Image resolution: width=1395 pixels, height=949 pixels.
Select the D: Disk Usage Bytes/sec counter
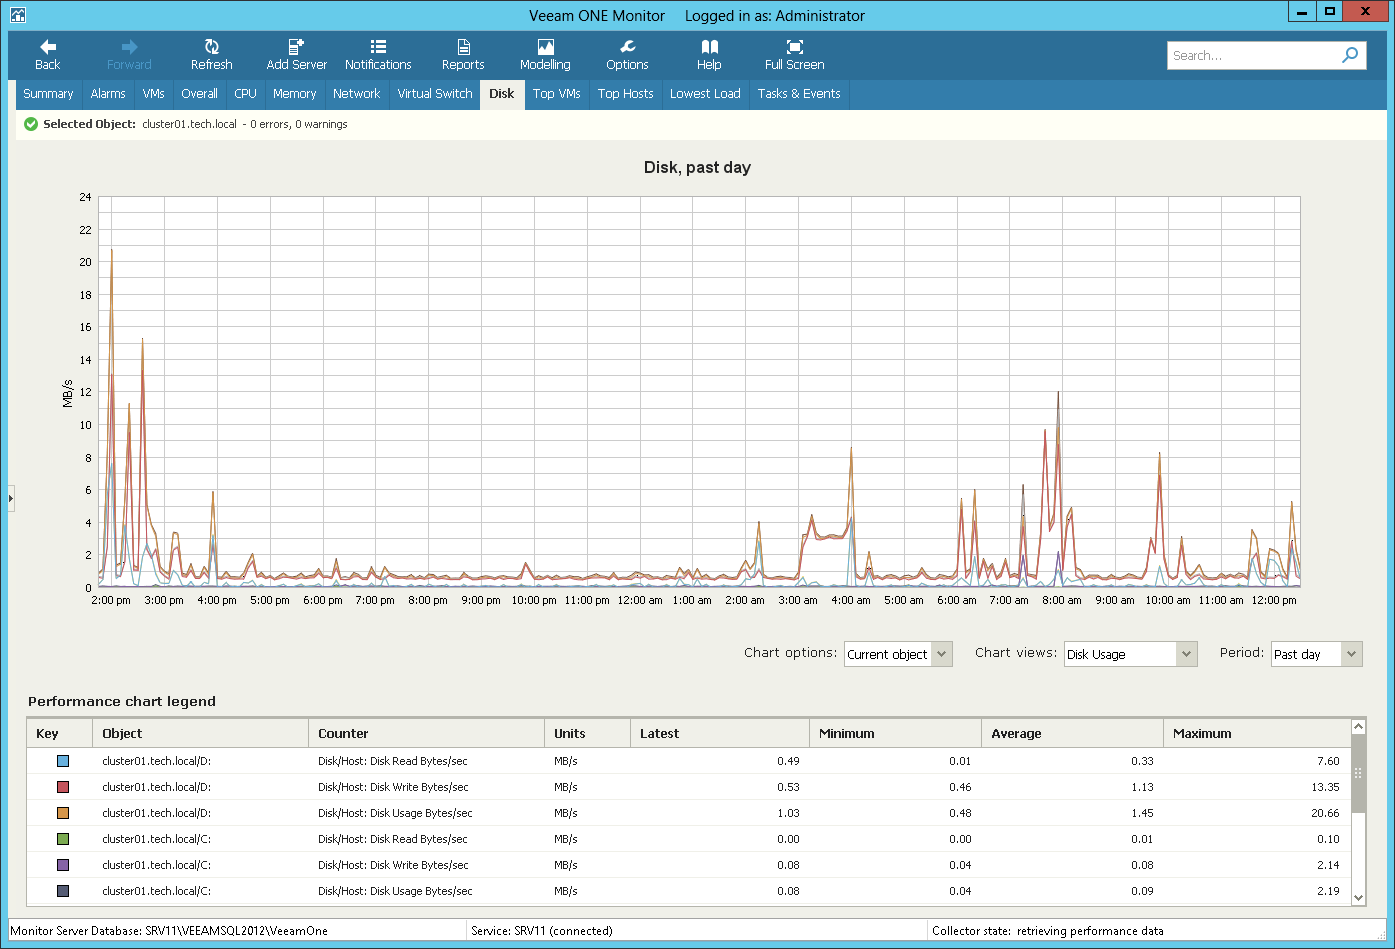pyautogui.click(x=395, y=813)
